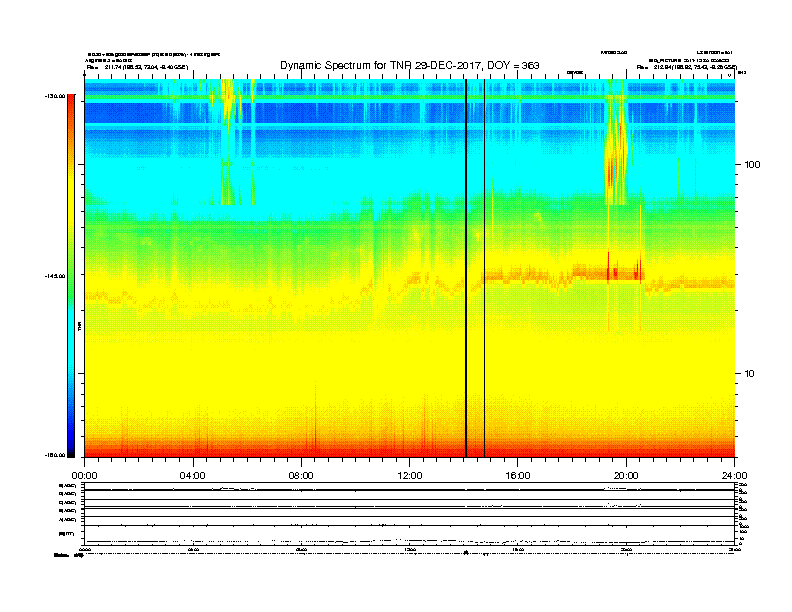Click the red top of the color bar
This screenshot has width=792, height=612.
click(x=71, y=99)
